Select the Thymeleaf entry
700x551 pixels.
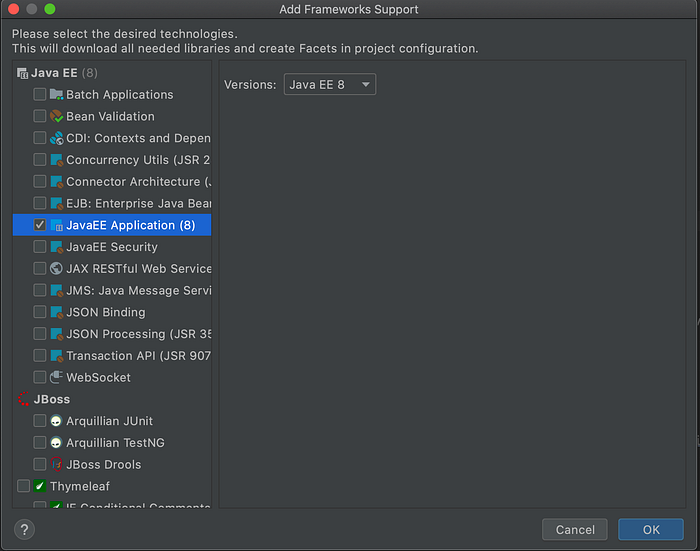pos(112,486)
